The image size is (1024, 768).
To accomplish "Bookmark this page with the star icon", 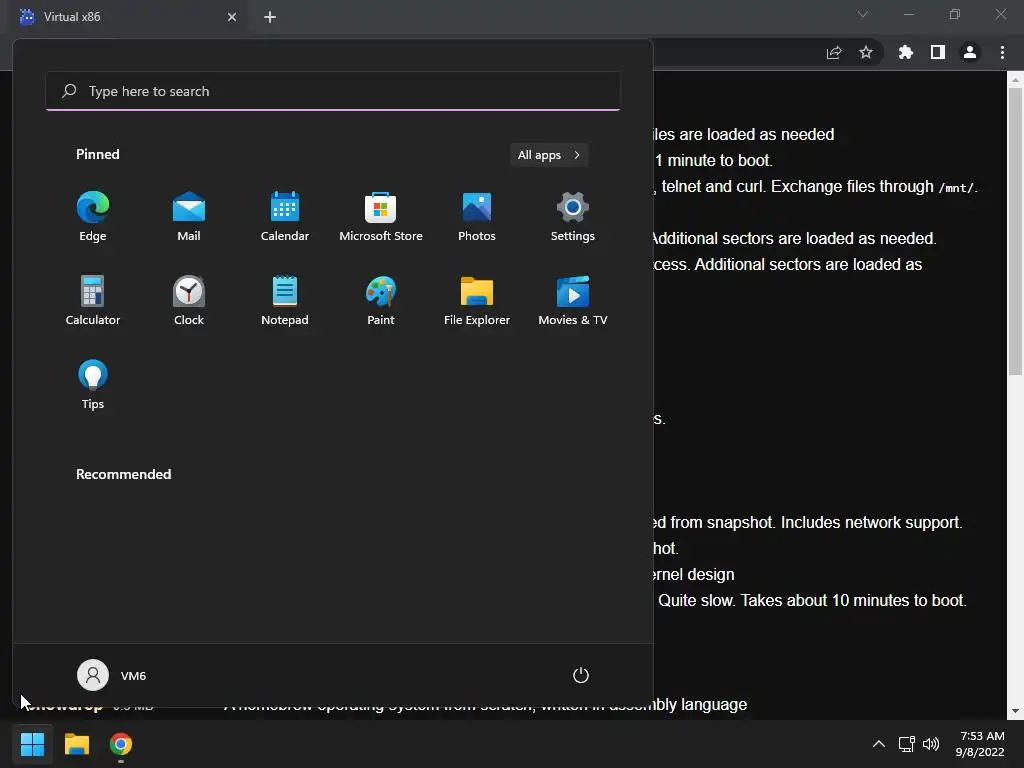I will 866,52.
